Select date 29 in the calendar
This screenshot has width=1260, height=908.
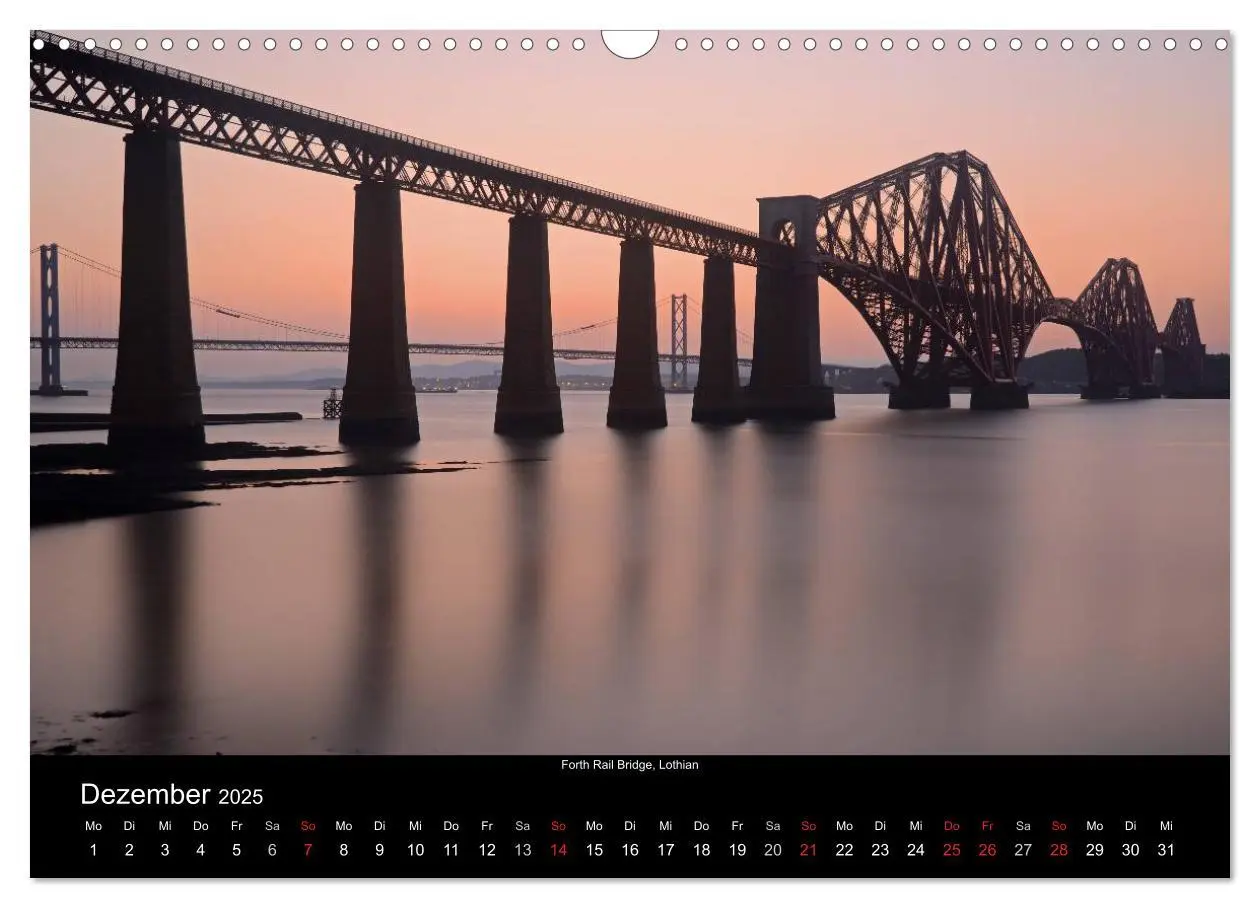(x=1095, y=850)
